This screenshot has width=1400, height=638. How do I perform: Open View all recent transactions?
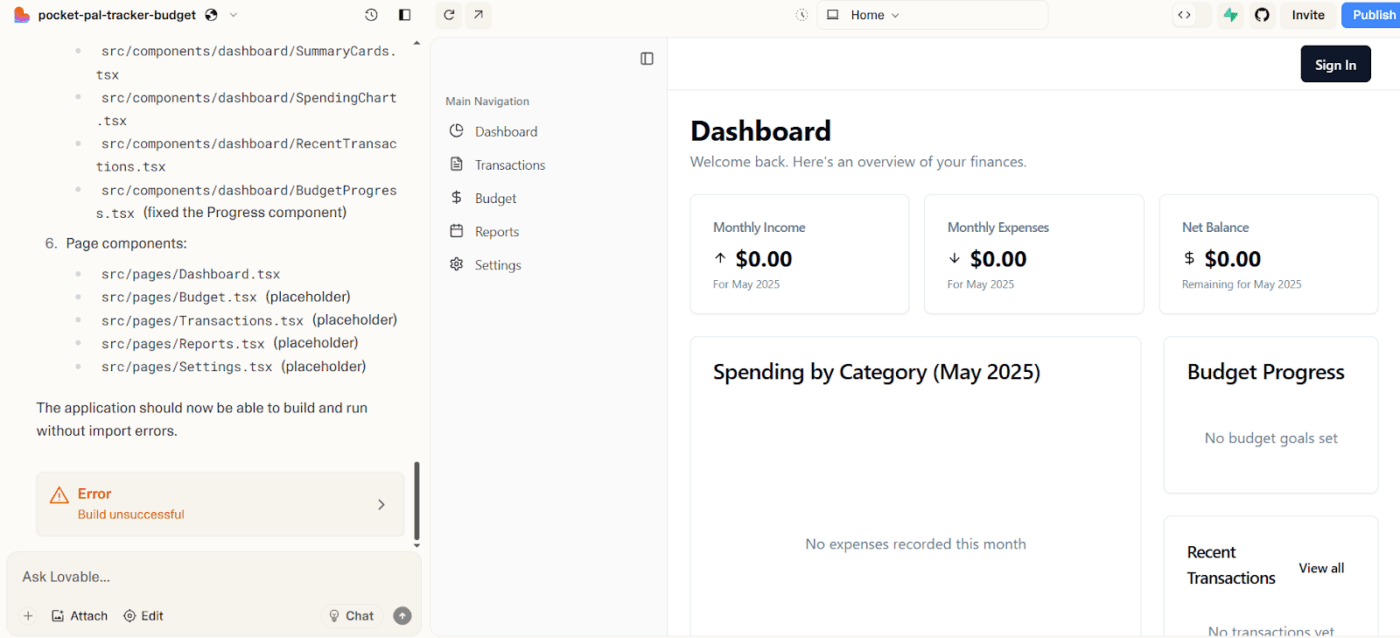coord(1321,567)
